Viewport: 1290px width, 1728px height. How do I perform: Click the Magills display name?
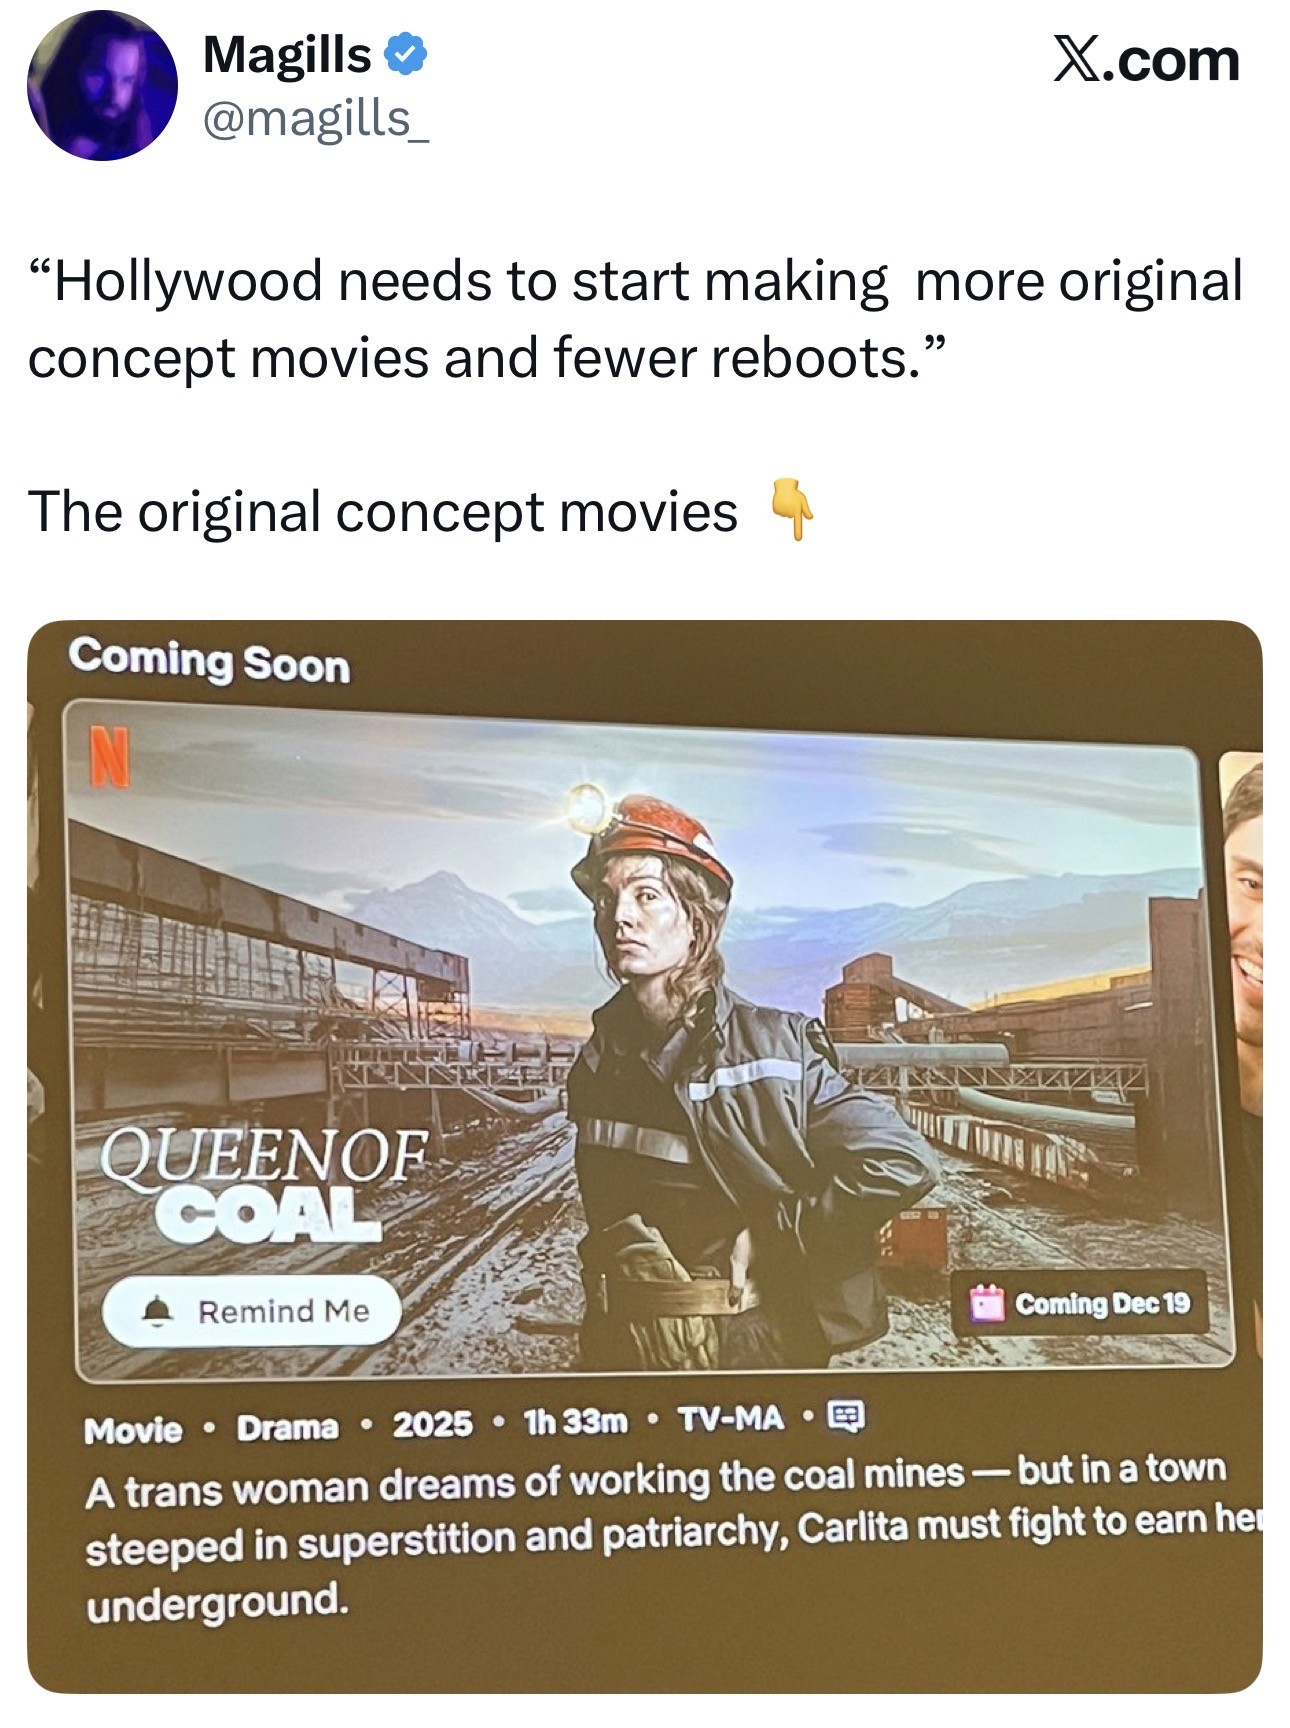(287, 54)
